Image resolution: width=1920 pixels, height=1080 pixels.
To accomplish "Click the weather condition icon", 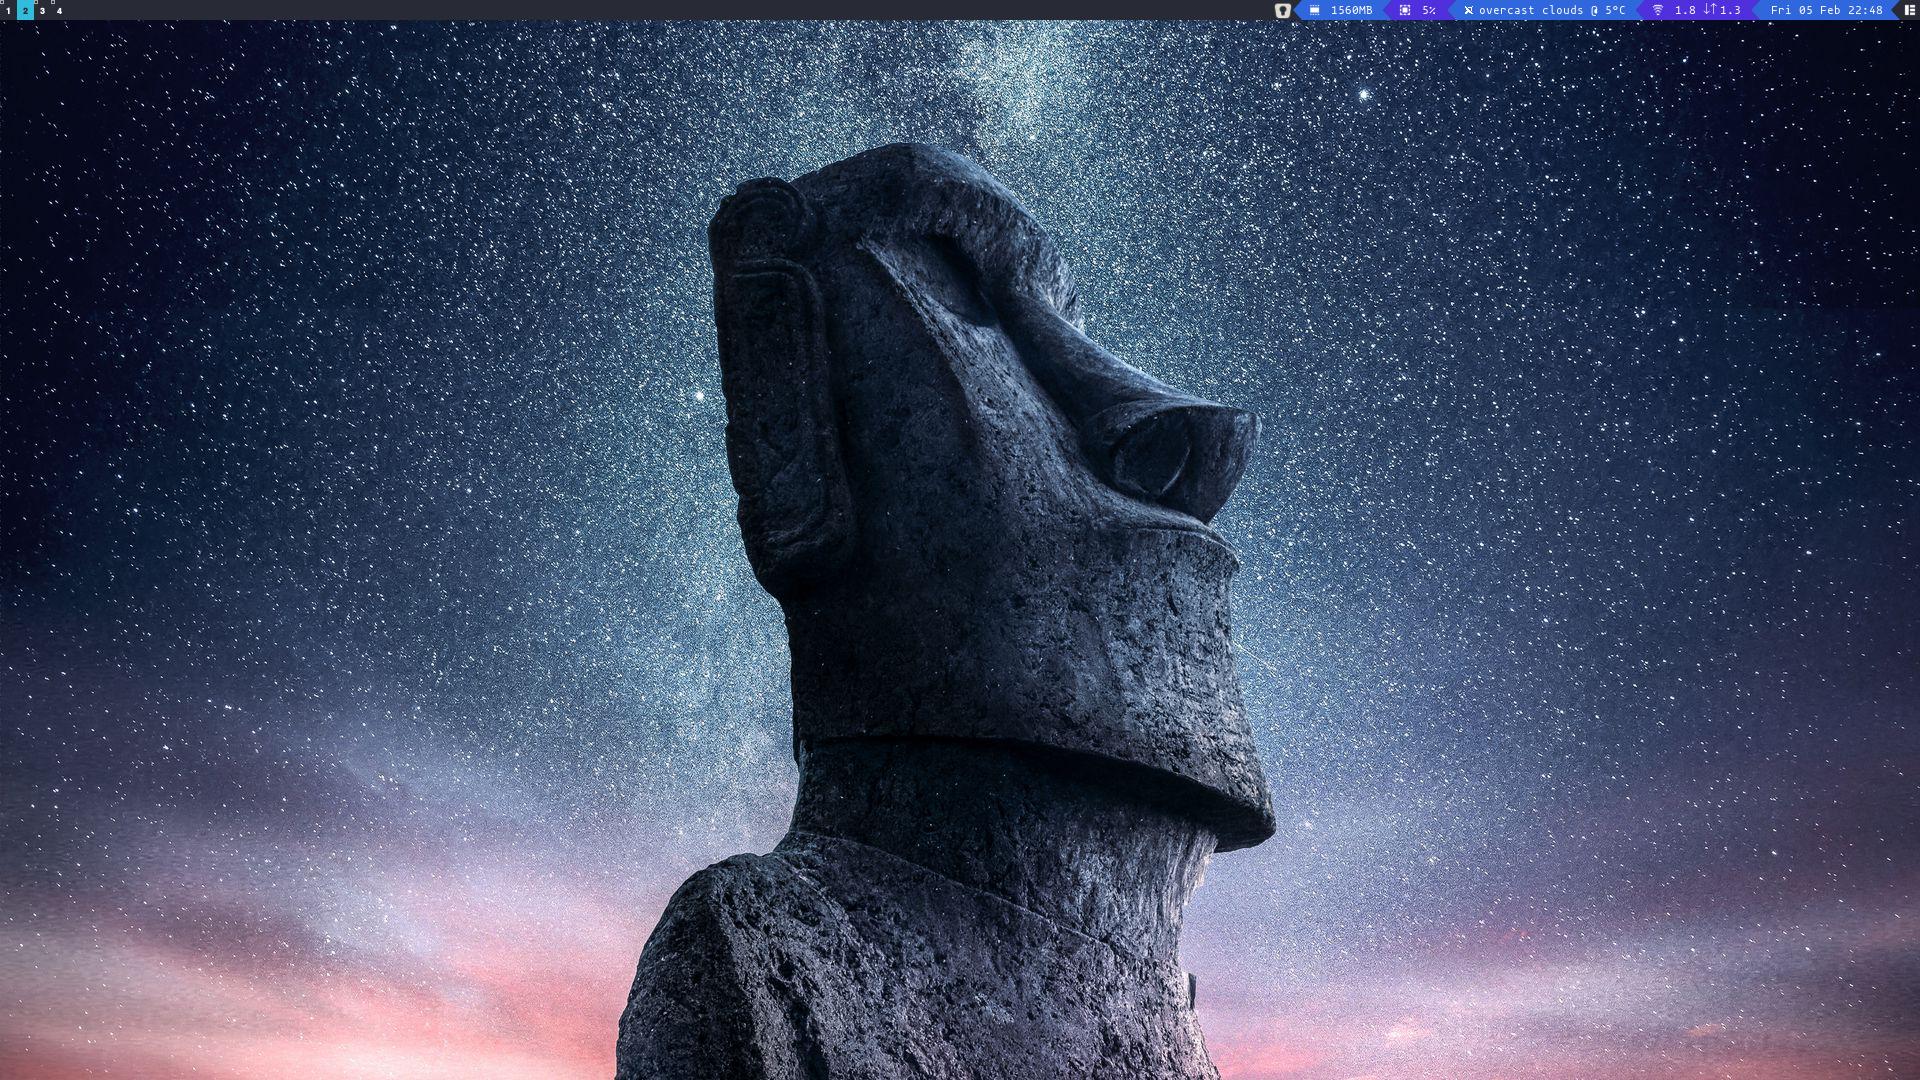I will [x=1468, y=10].
